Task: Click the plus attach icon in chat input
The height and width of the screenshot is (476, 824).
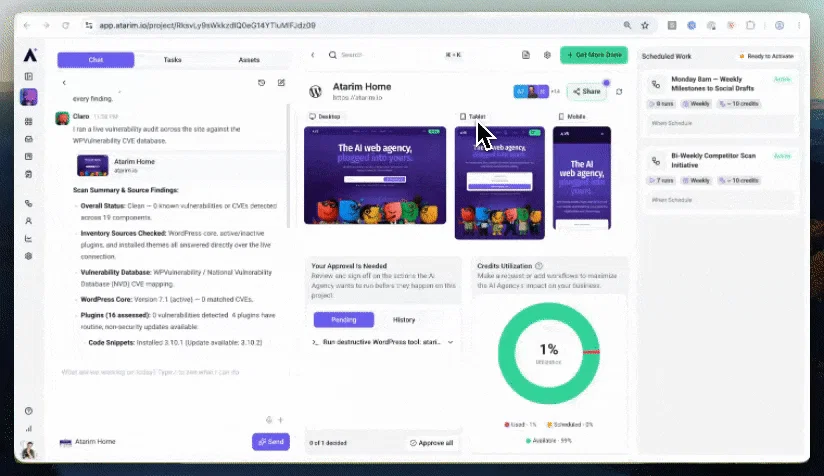Action: pyautogui.click(x=281, y=420)
